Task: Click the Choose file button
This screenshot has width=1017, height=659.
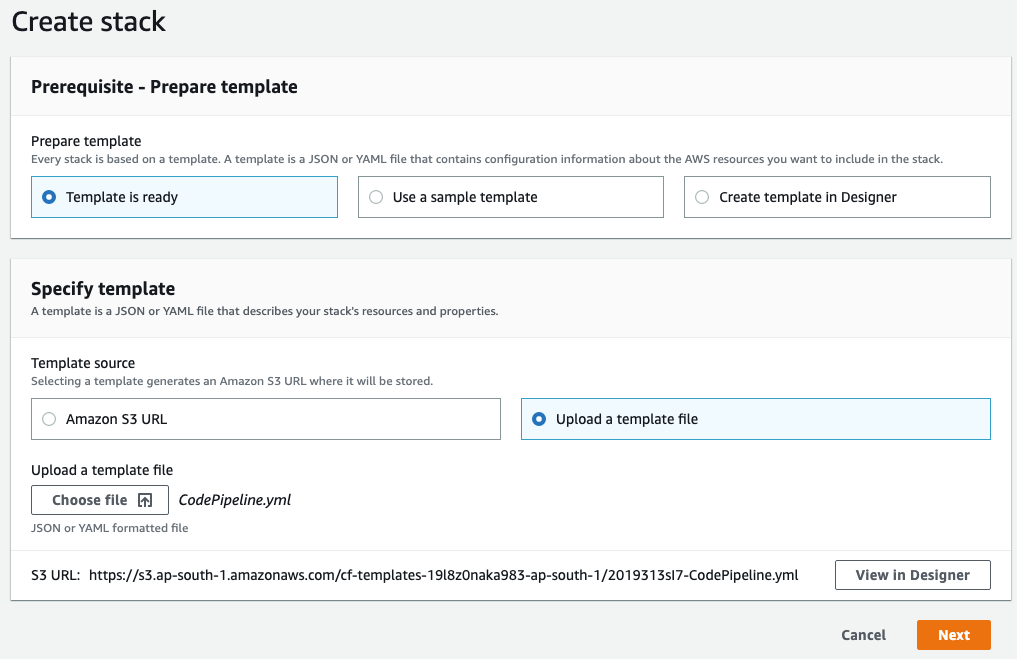Action: [100, 500]
